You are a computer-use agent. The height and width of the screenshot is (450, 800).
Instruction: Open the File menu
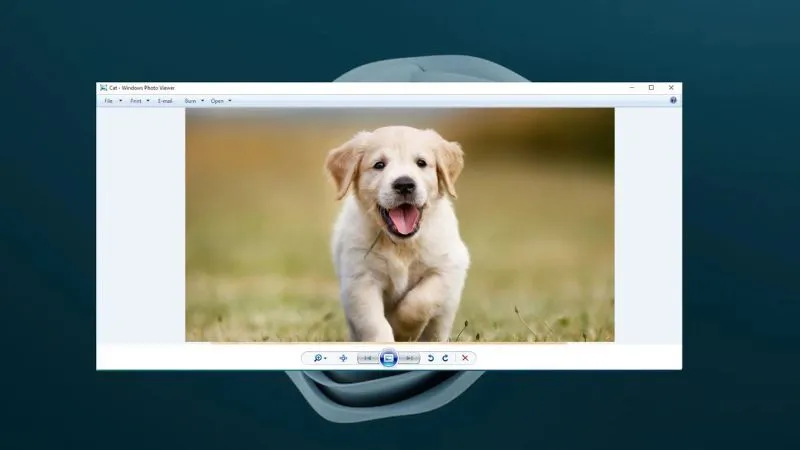[109, 101]
